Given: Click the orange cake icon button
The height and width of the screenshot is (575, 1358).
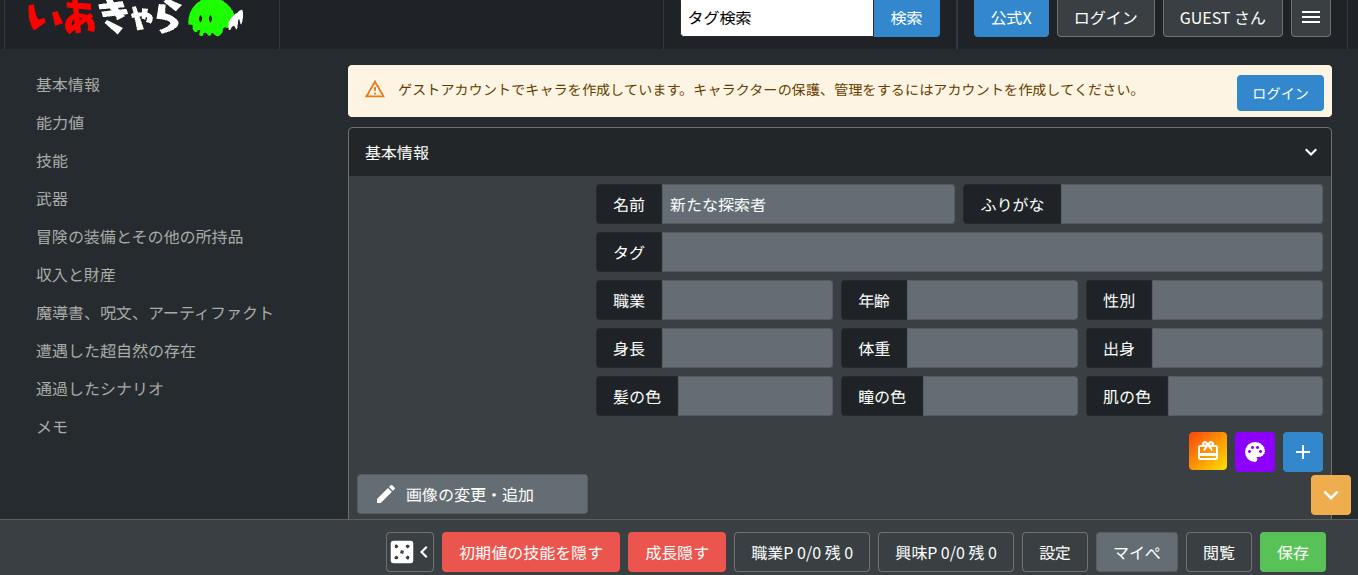Looking at the screenshot, I should (1208, 452).
